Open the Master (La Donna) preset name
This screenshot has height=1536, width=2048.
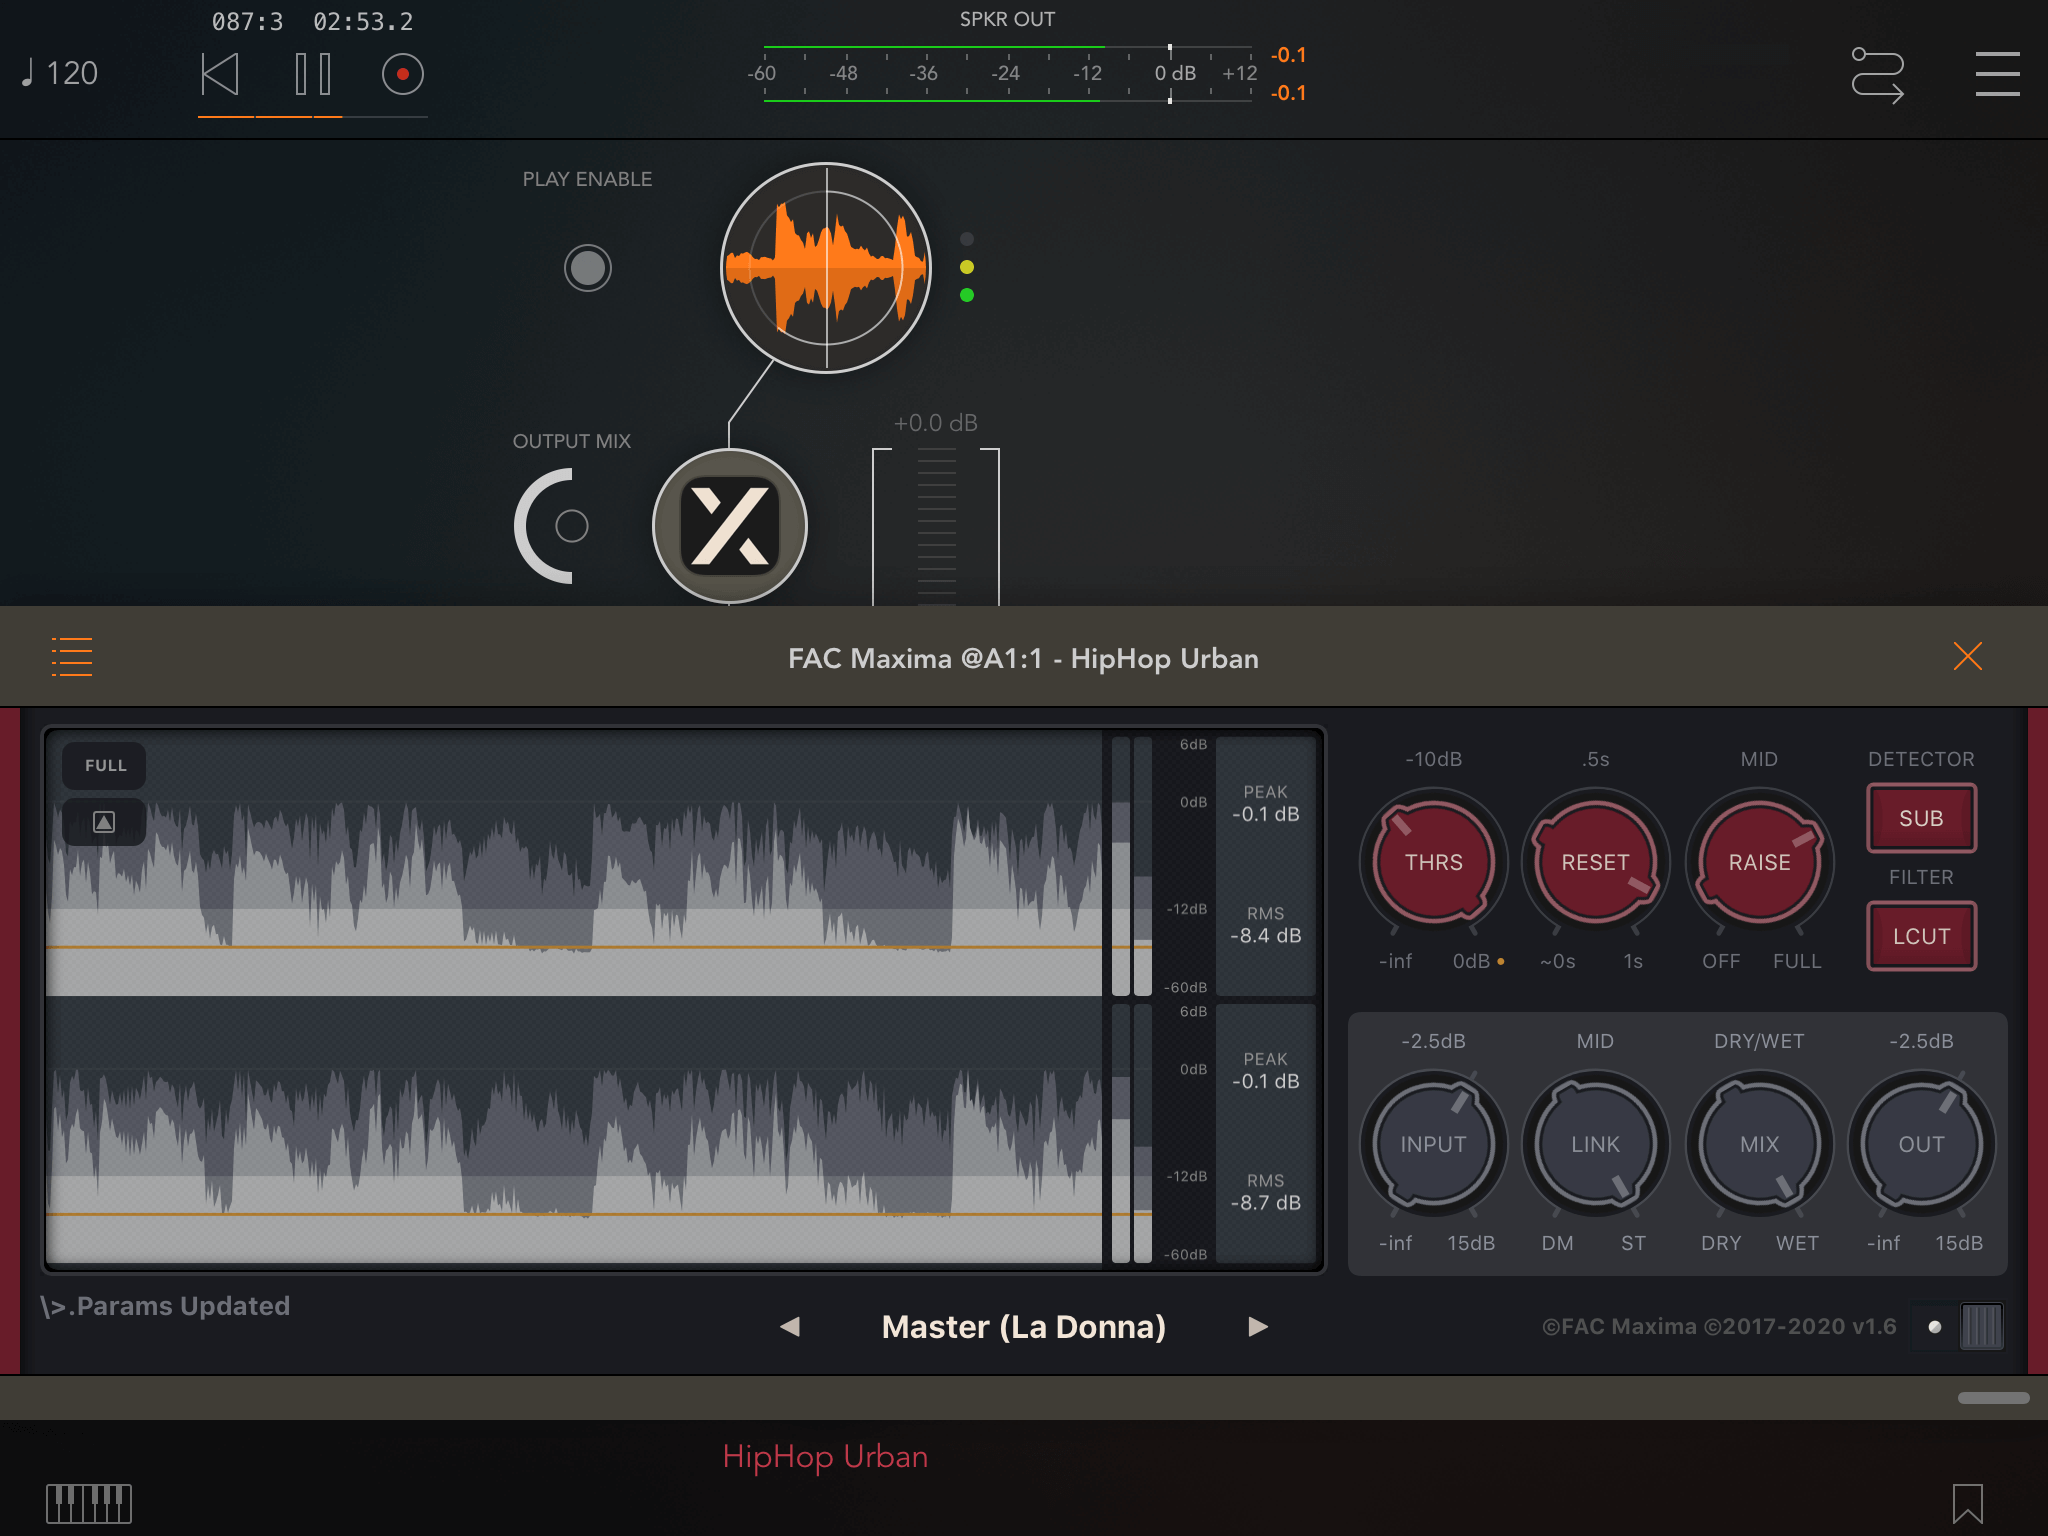click(1024, 1326)
